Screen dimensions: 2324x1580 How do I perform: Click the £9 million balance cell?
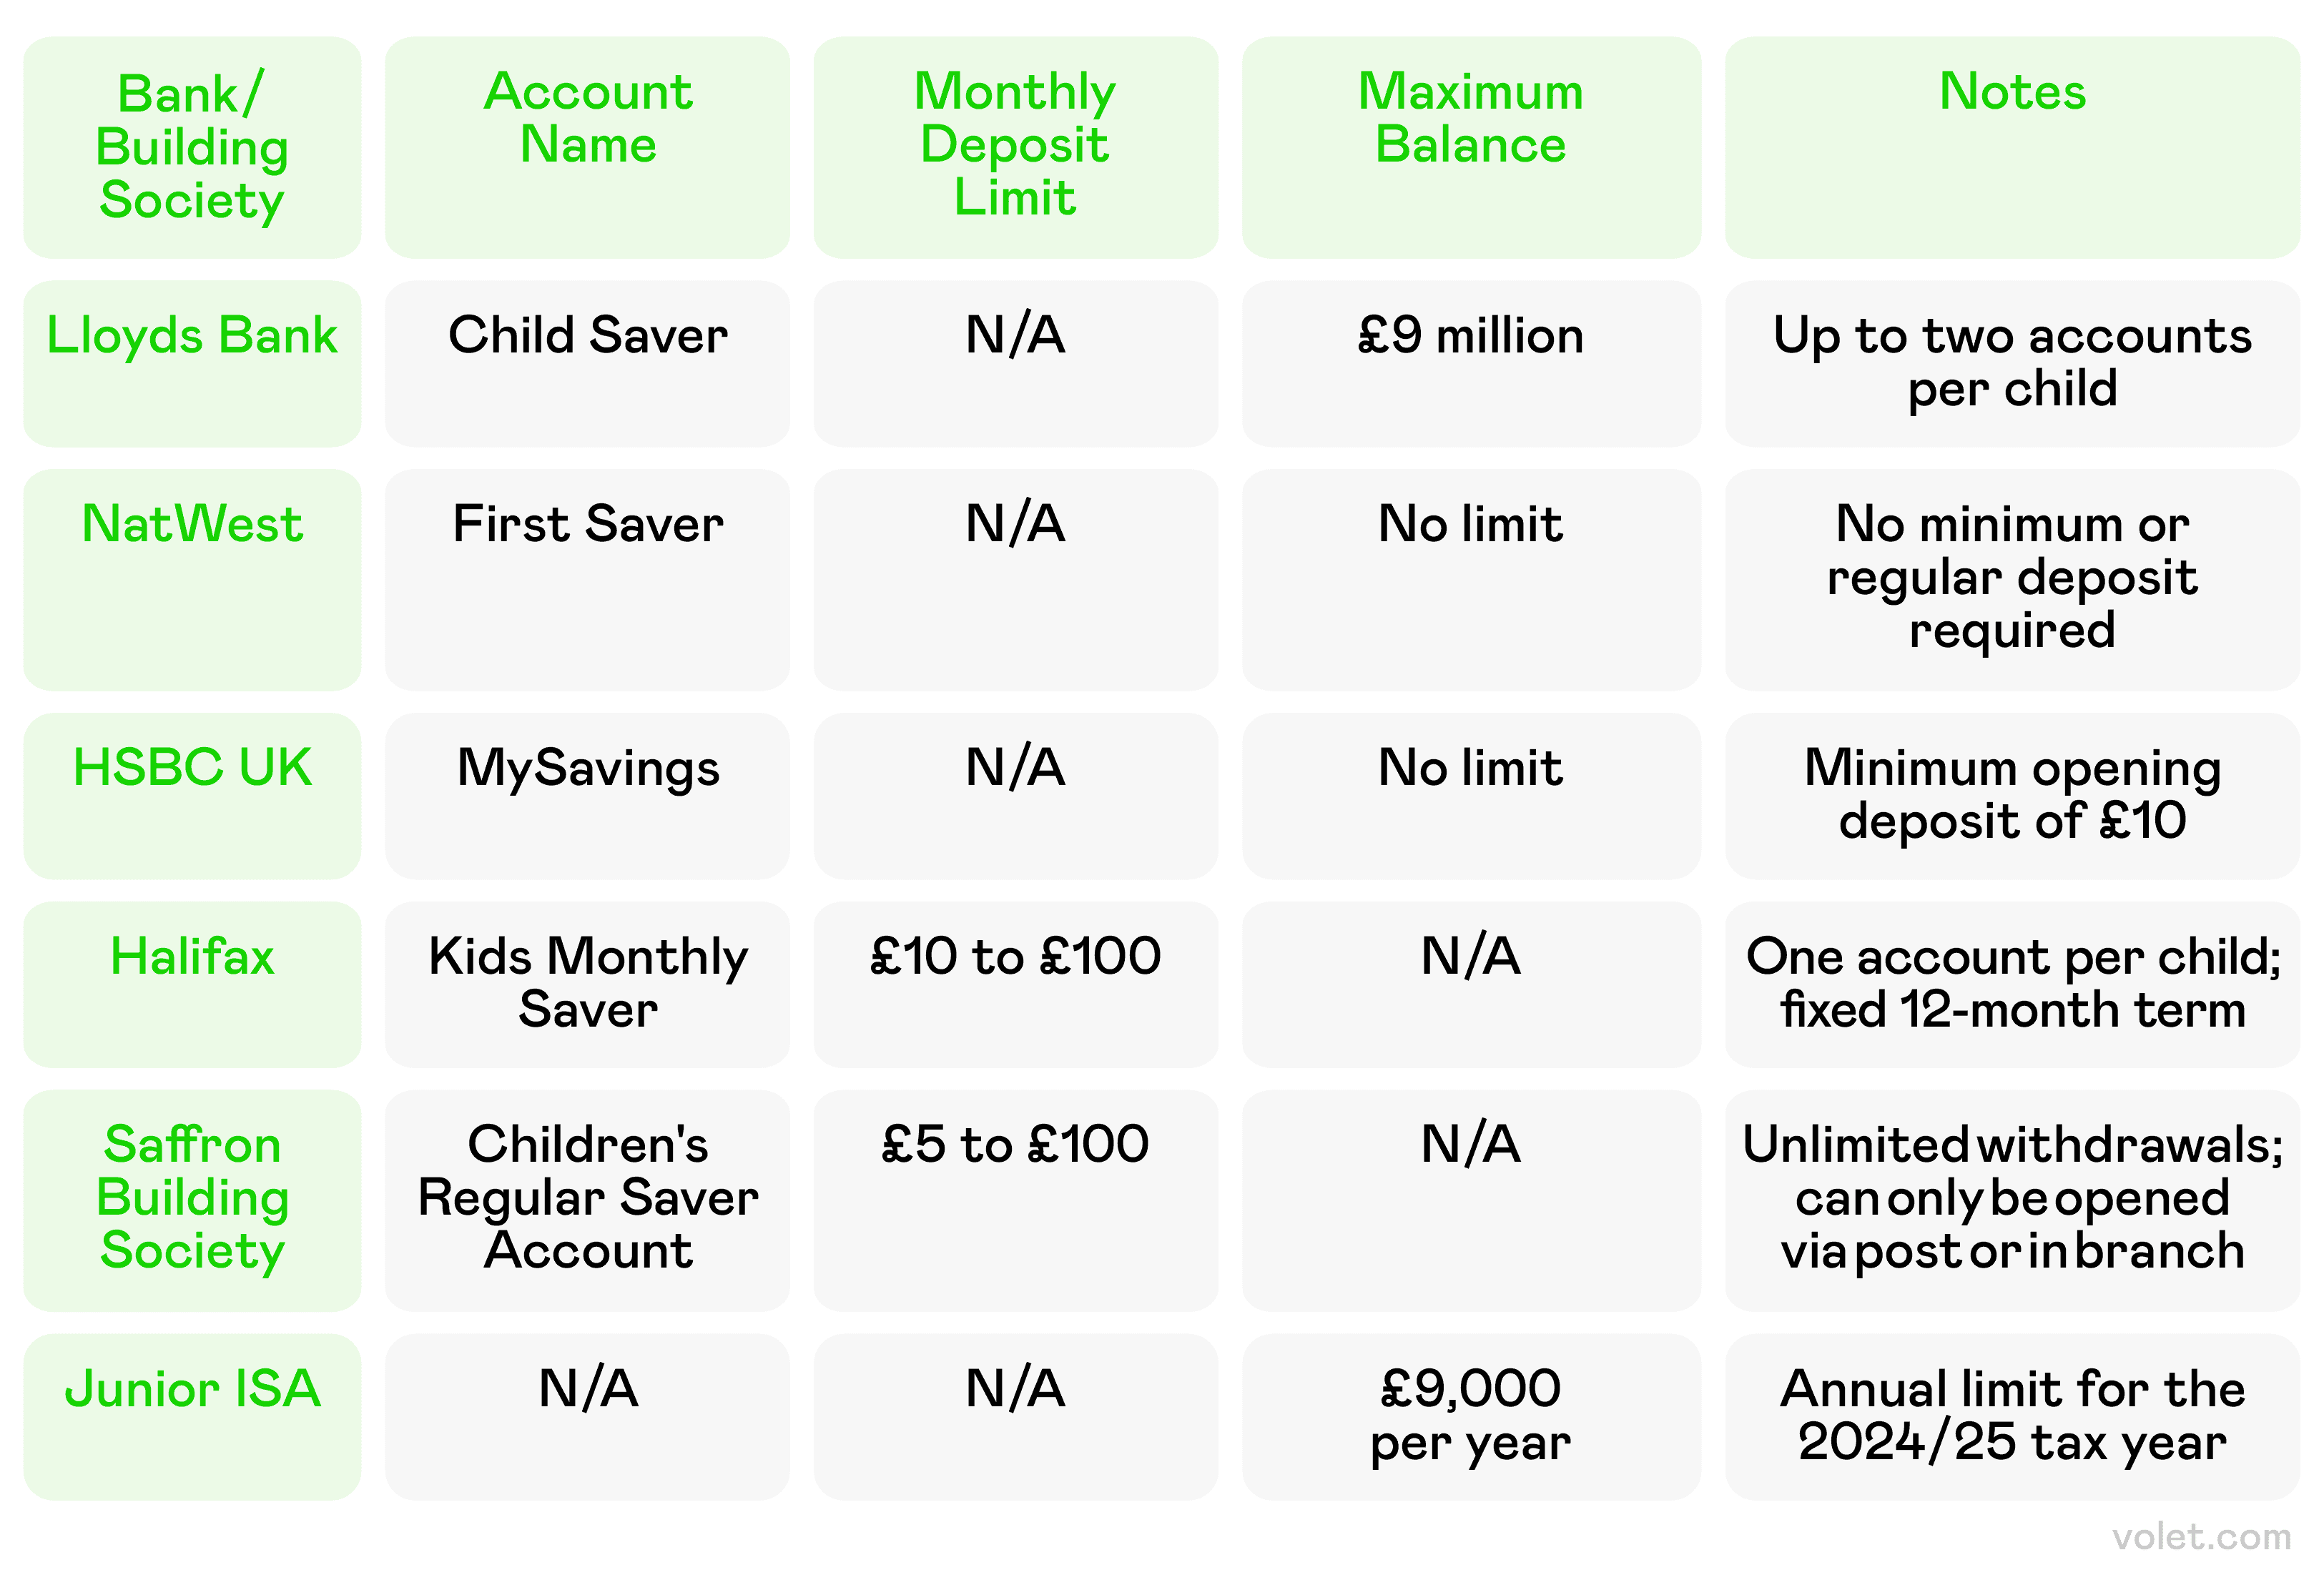click(1470, 336)
